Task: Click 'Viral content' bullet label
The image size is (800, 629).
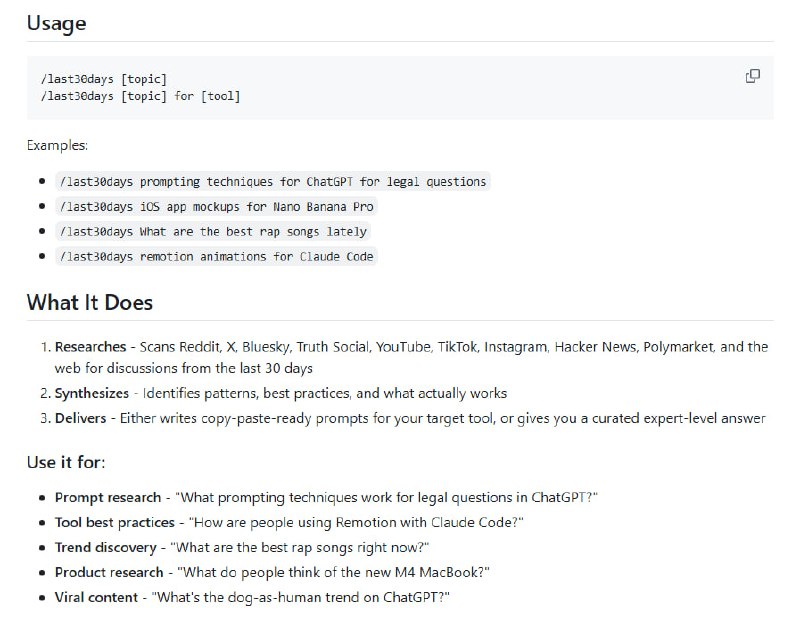Action: click(x=97, y=597)
